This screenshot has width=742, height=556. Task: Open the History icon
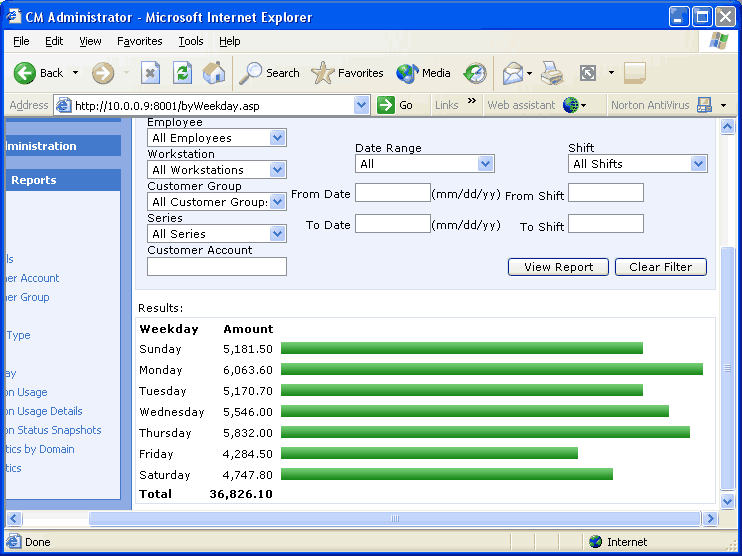click(x=475, y=73)
